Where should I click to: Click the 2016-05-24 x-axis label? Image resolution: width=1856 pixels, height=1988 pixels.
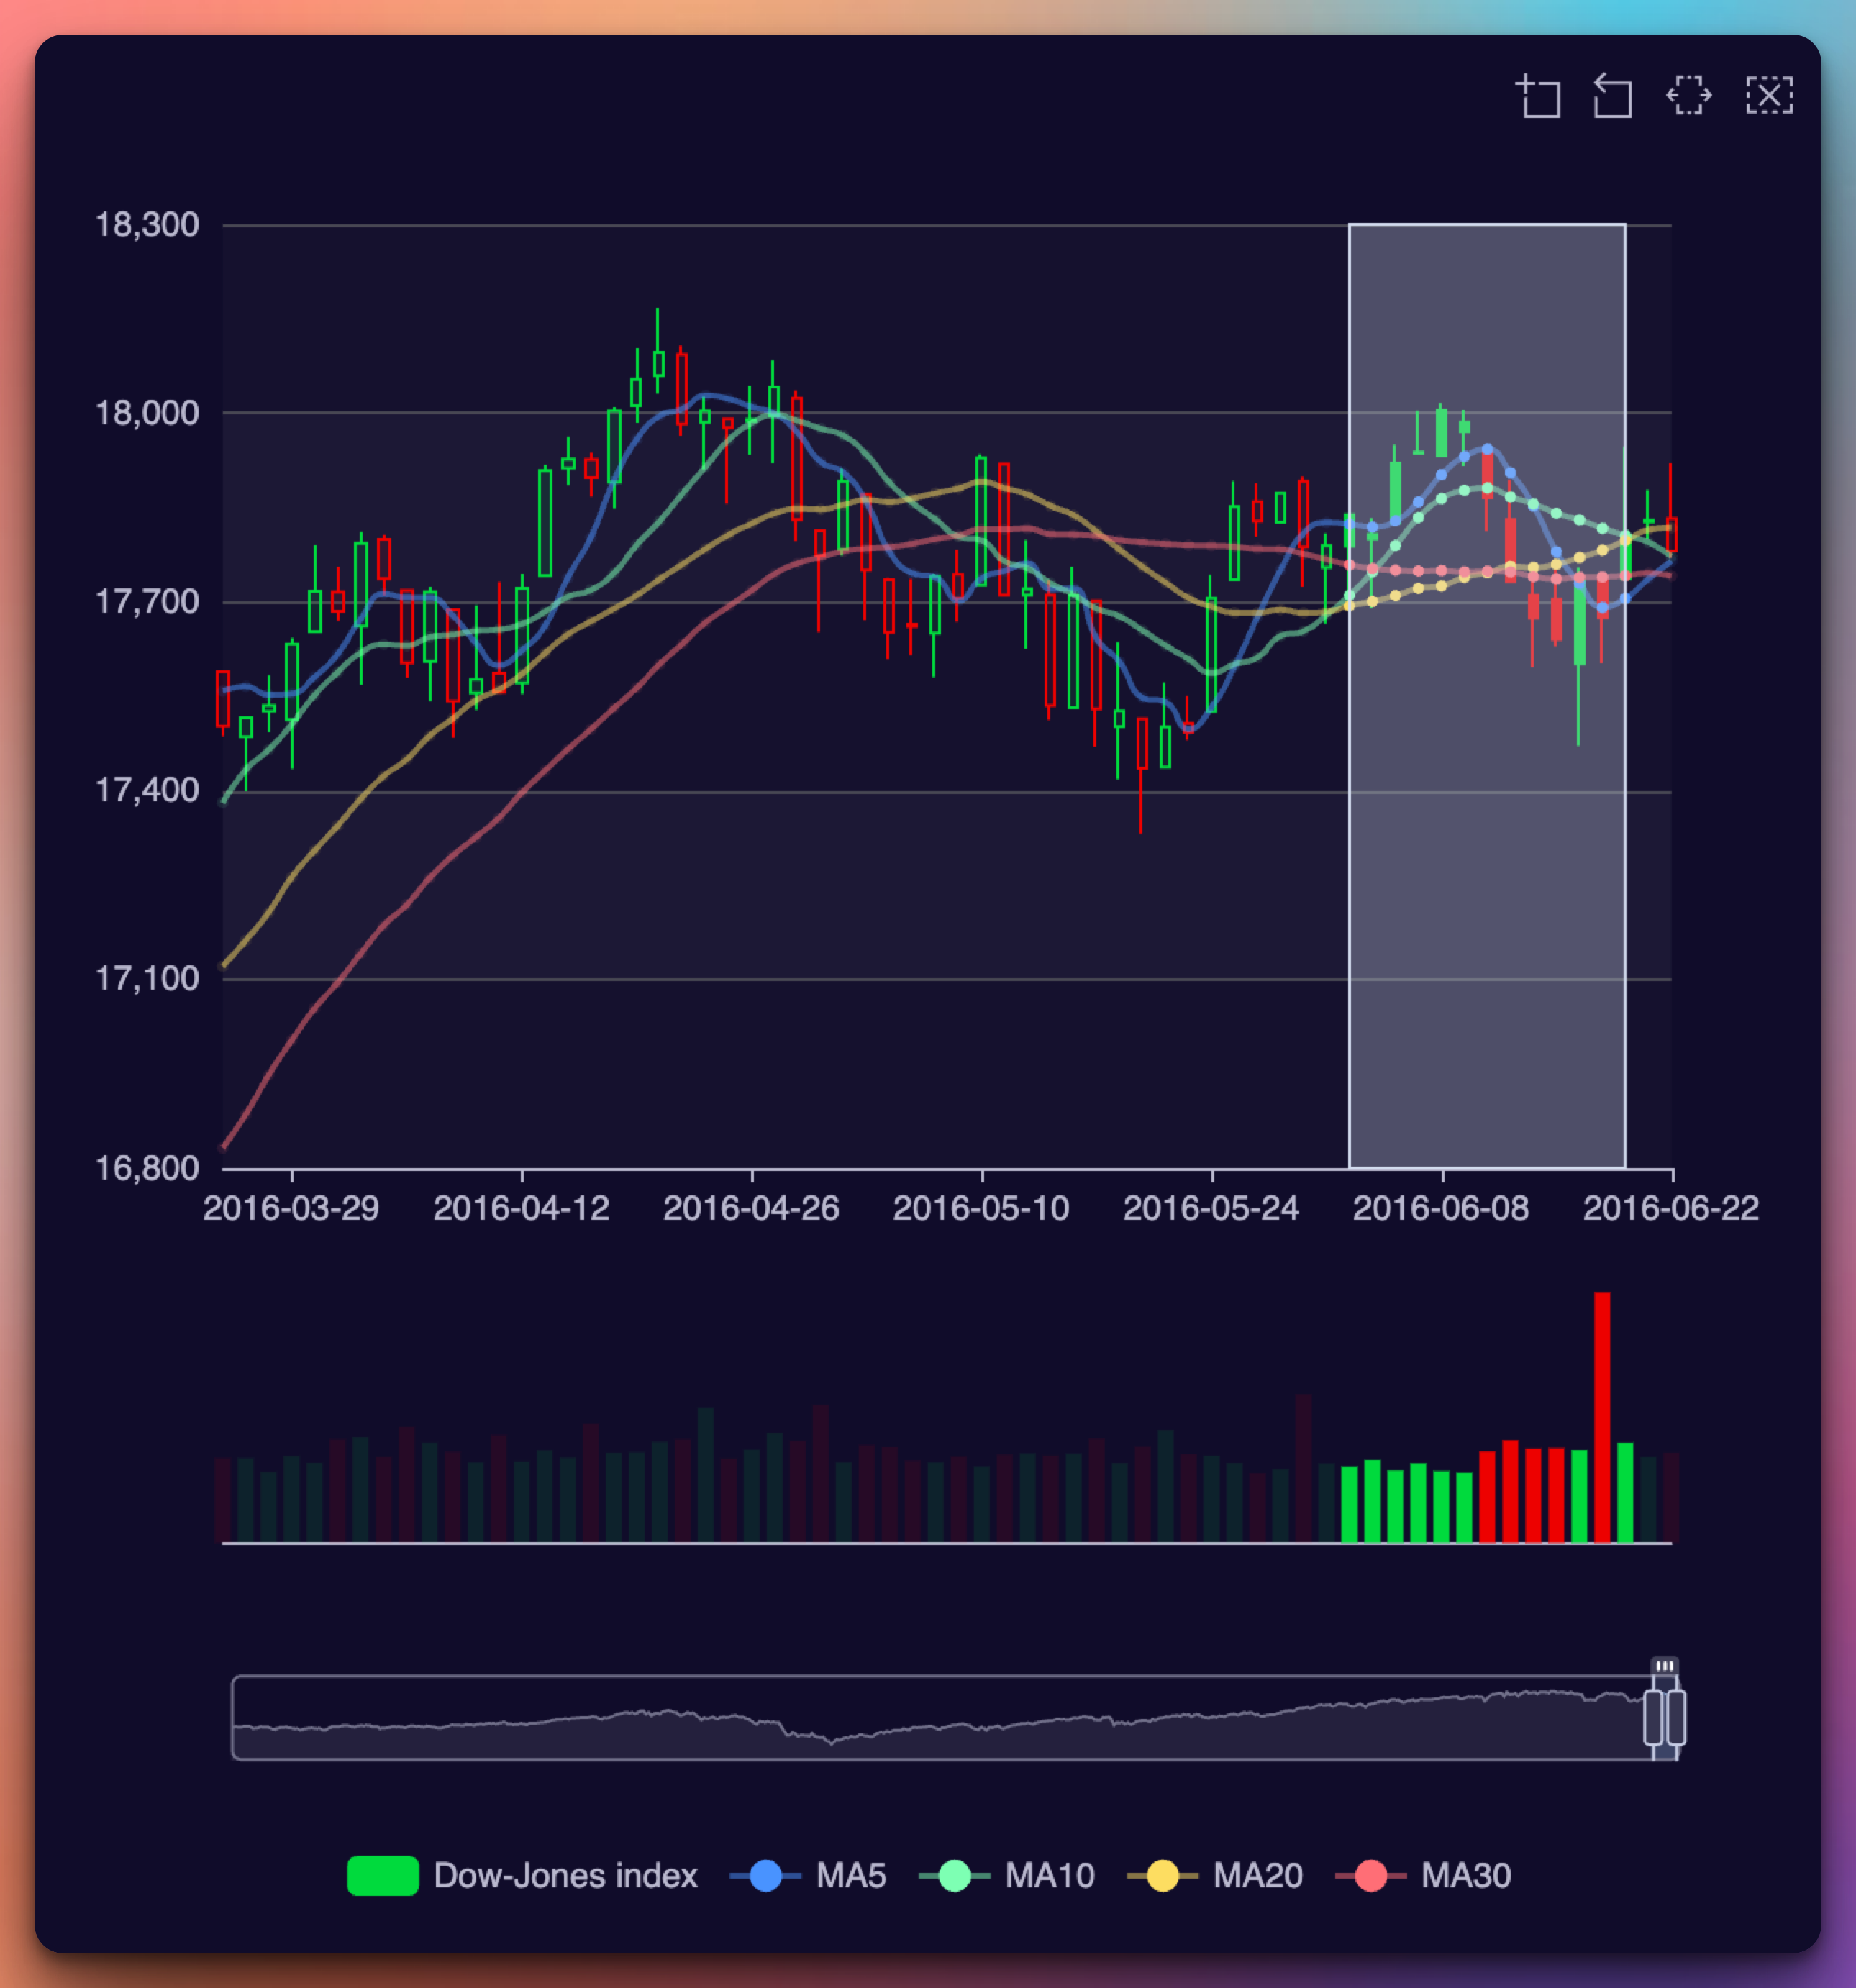coord(1211,1209)
